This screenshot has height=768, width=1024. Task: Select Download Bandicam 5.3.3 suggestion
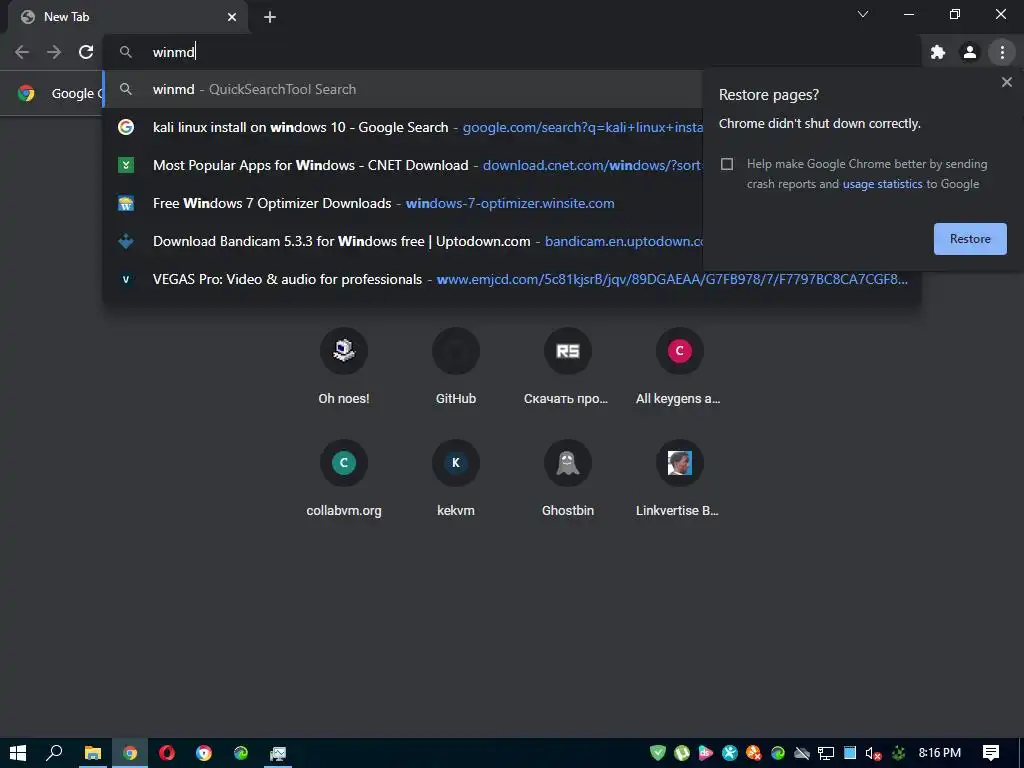tap(402, 241)
